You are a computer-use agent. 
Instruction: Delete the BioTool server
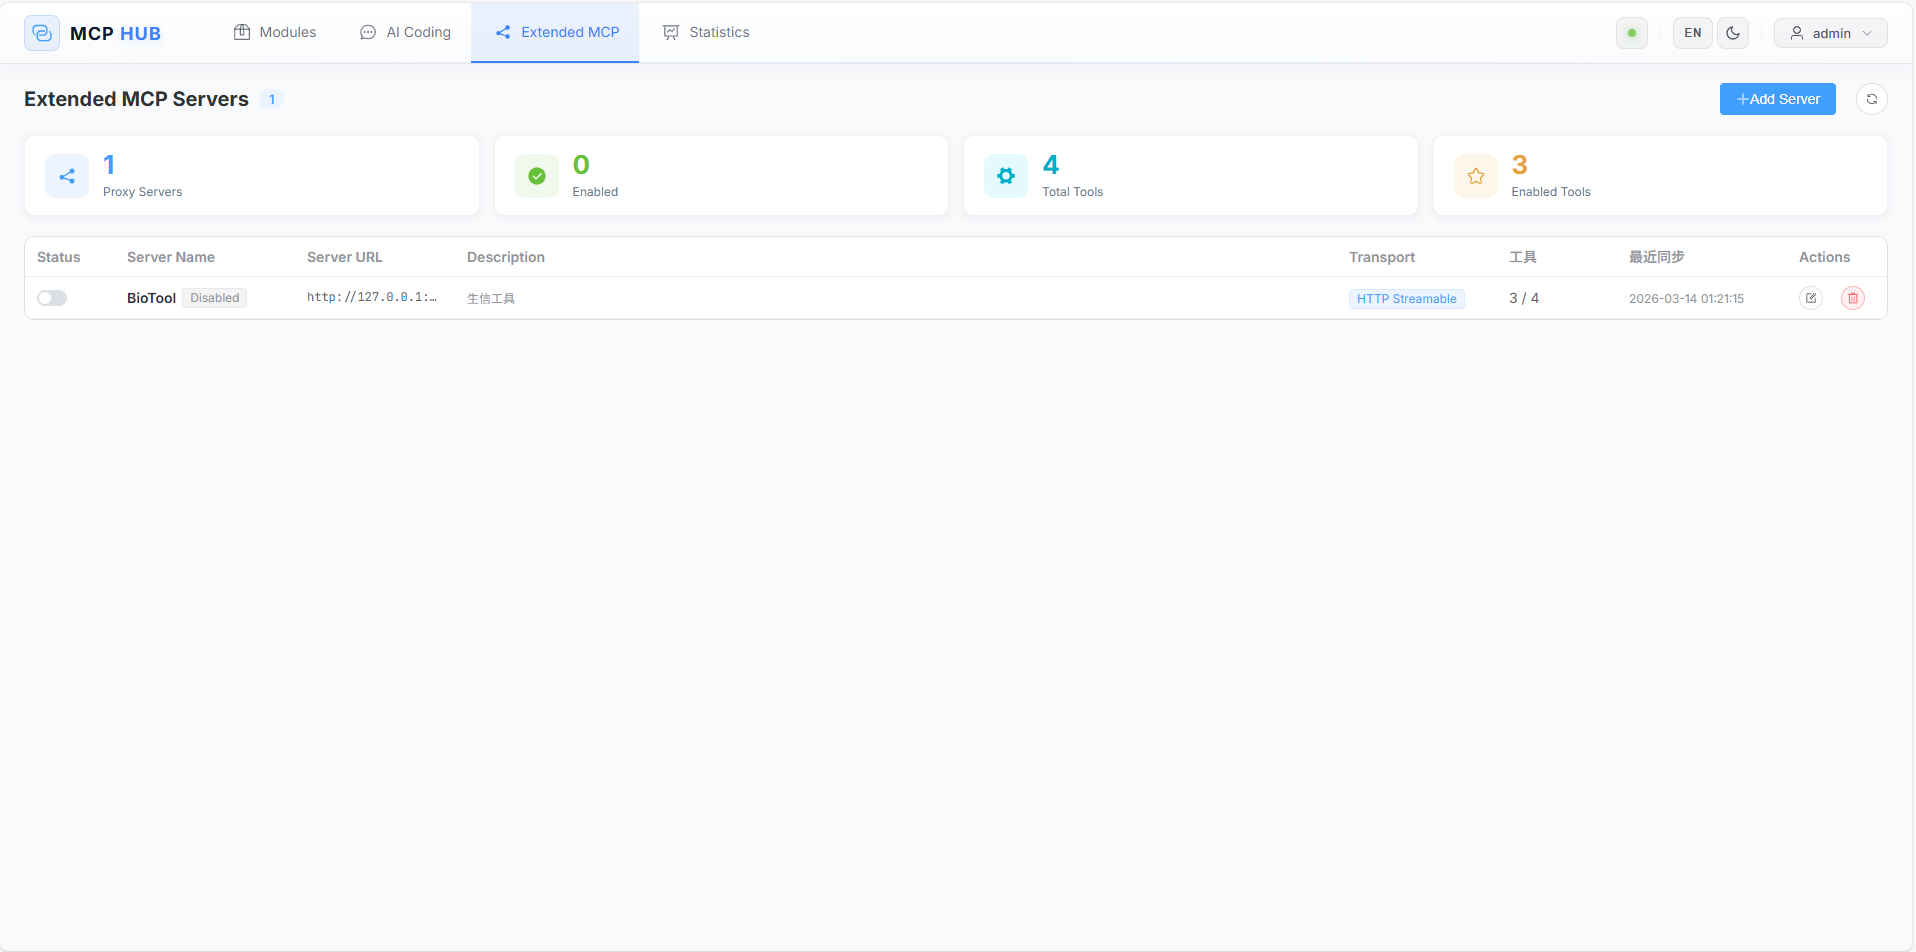(1852, 298)
